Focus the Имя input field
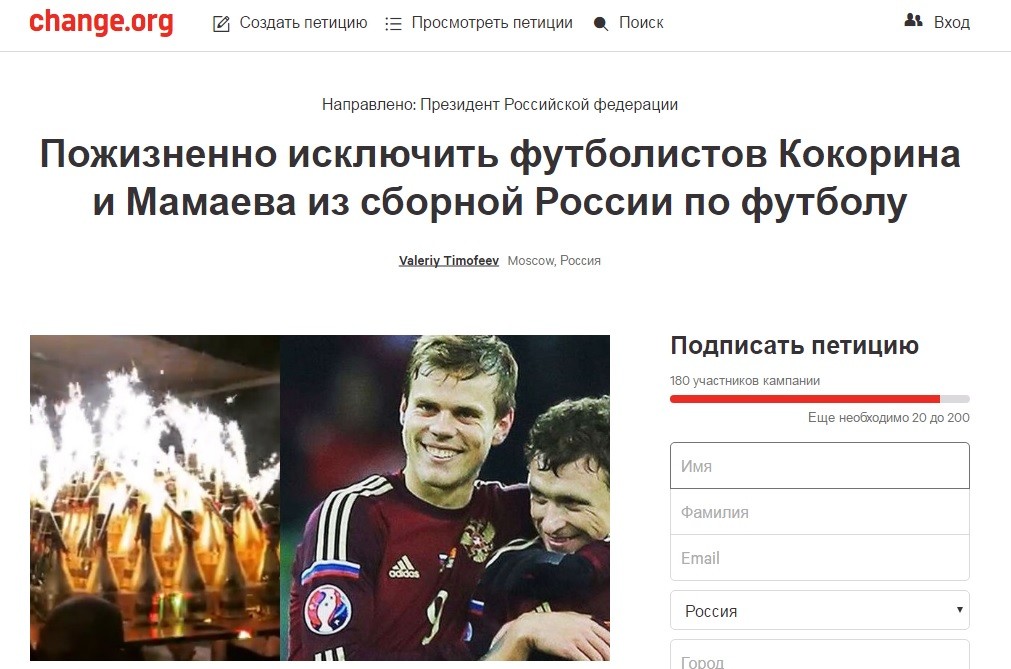The image size is (1011, 669). point(820,465)
